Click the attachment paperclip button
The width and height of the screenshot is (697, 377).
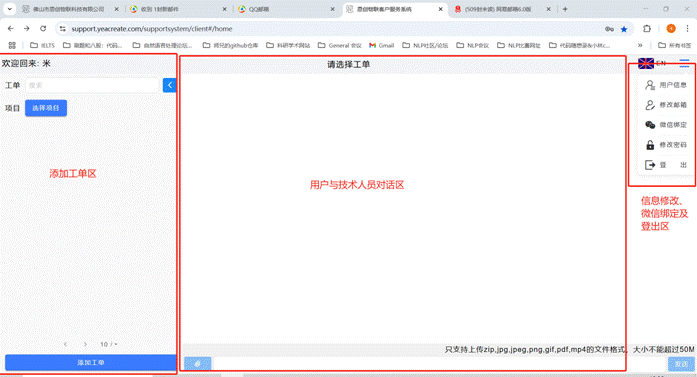[x=198, y=364]
